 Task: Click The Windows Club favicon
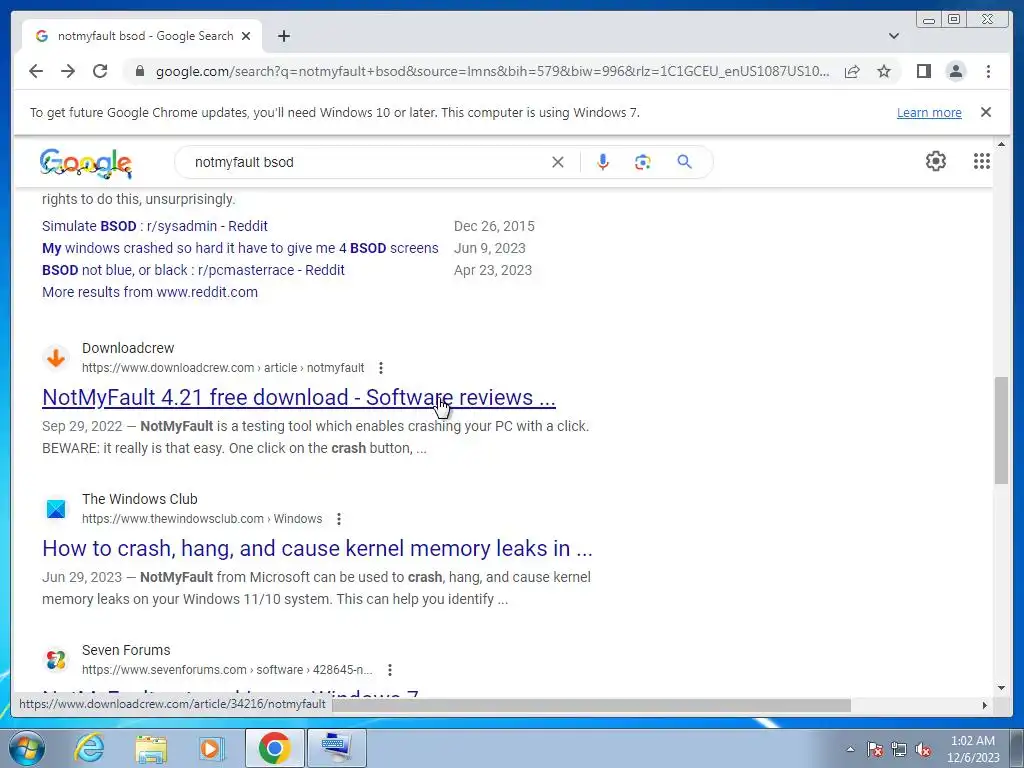(56, 509)
